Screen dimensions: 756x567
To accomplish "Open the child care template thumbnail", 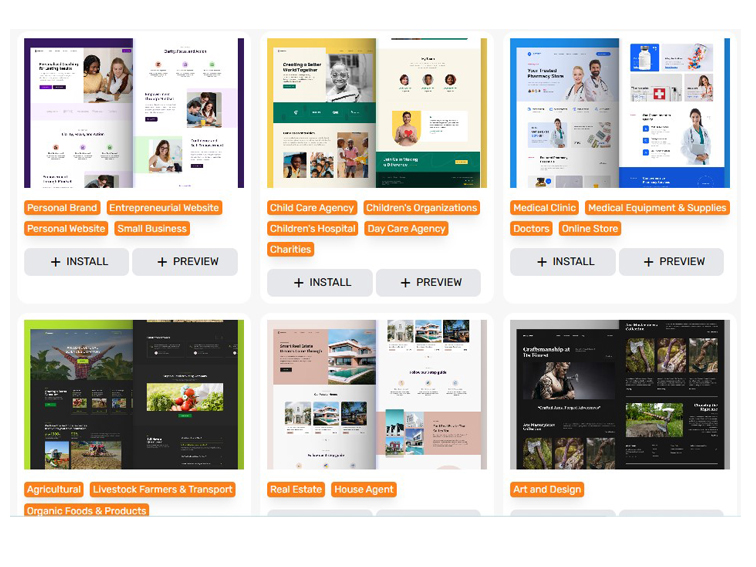I will [x=377, y=113].
